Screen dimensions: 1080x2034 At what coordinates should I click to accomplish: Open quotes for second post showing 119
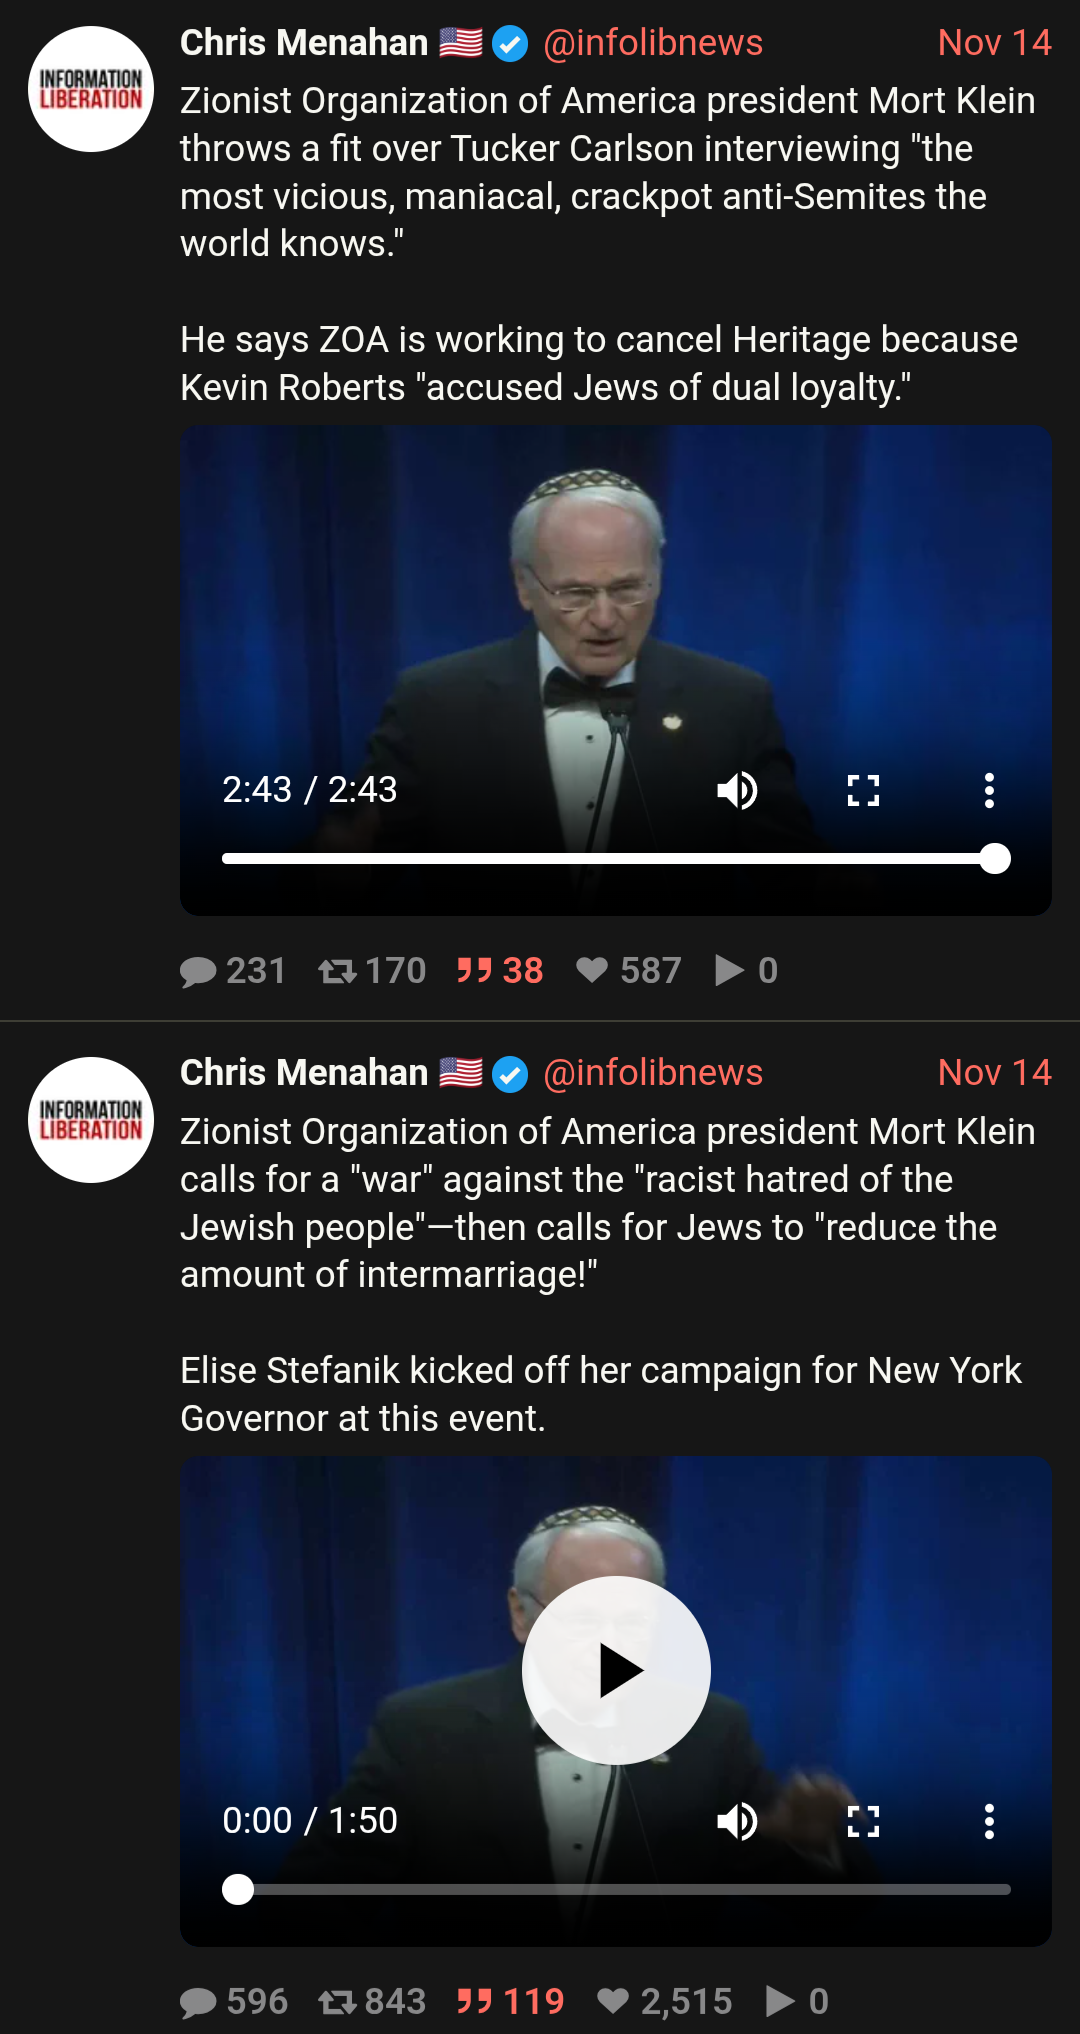pos(510,2001)
